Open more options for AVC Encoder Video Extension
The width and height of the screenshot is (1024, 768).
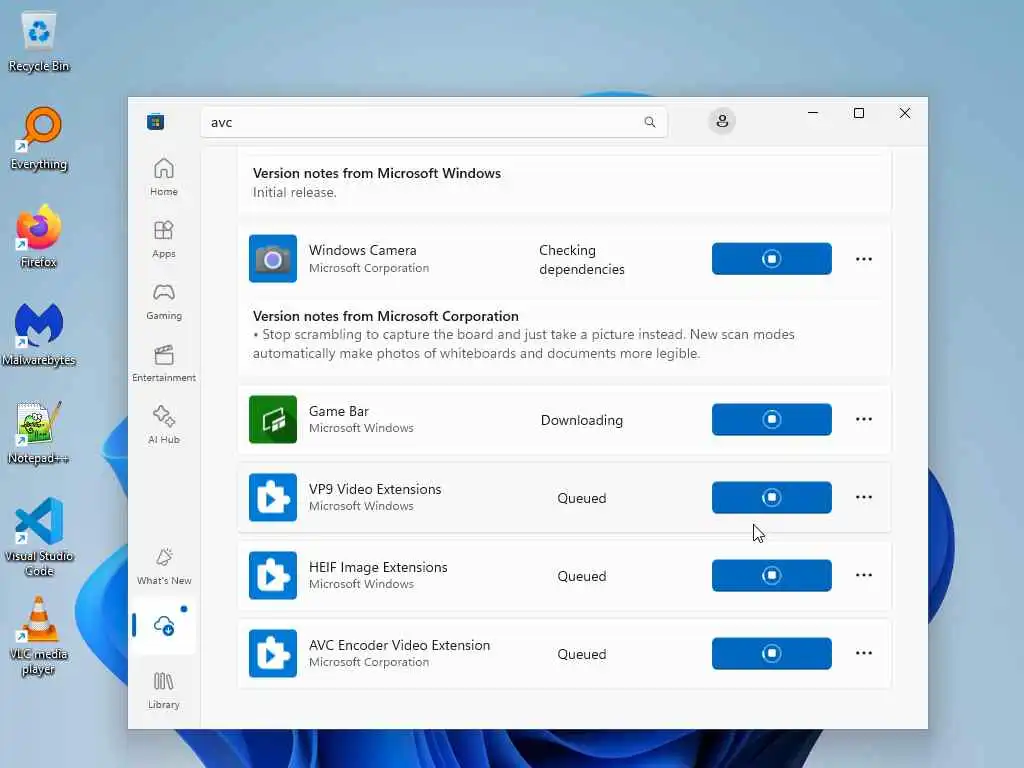pyautogui.click(x=864, y=653)
